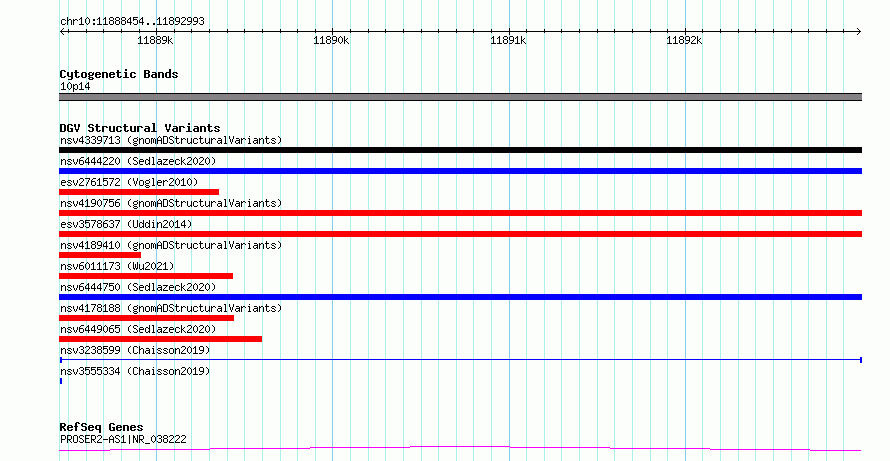Click the blue nsv6444750 variant bar
This screenshot has height=461, width=890.
460,297
